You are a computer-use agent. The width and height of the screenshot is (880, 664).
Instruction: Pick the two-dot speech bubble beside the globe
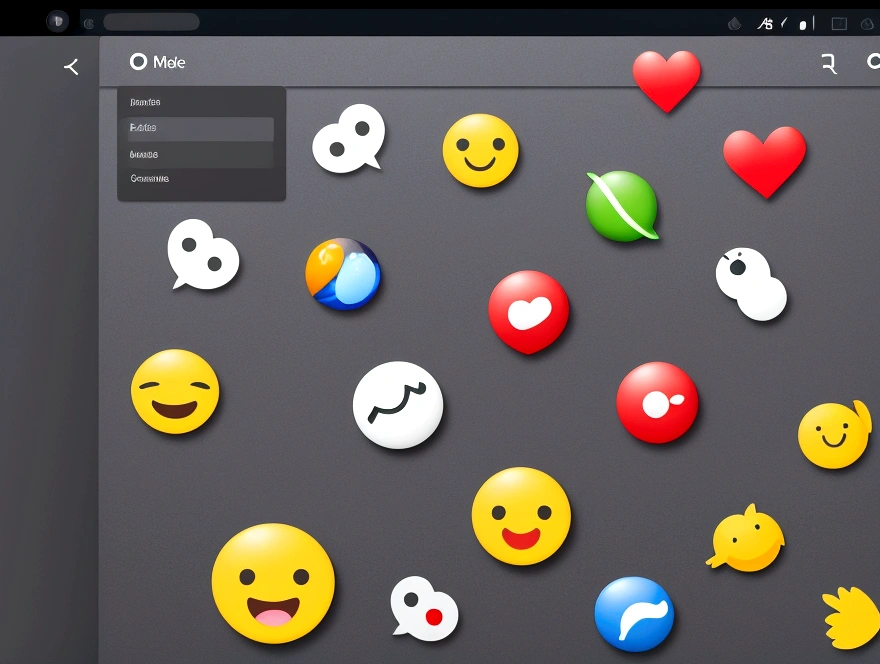(203, 254)
